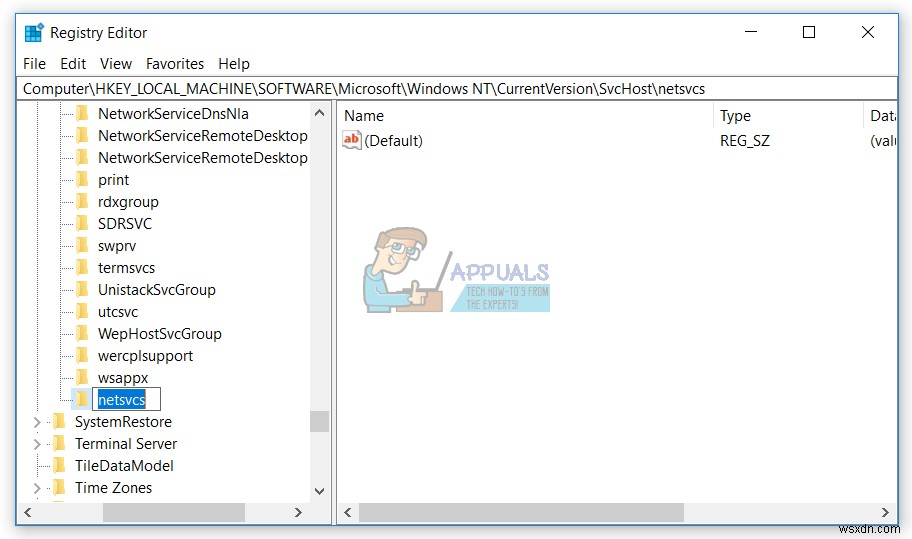This screenshot has width=912, height=539.
Task: Click tree pane scroll right arrow
Action: pos(298,512)
